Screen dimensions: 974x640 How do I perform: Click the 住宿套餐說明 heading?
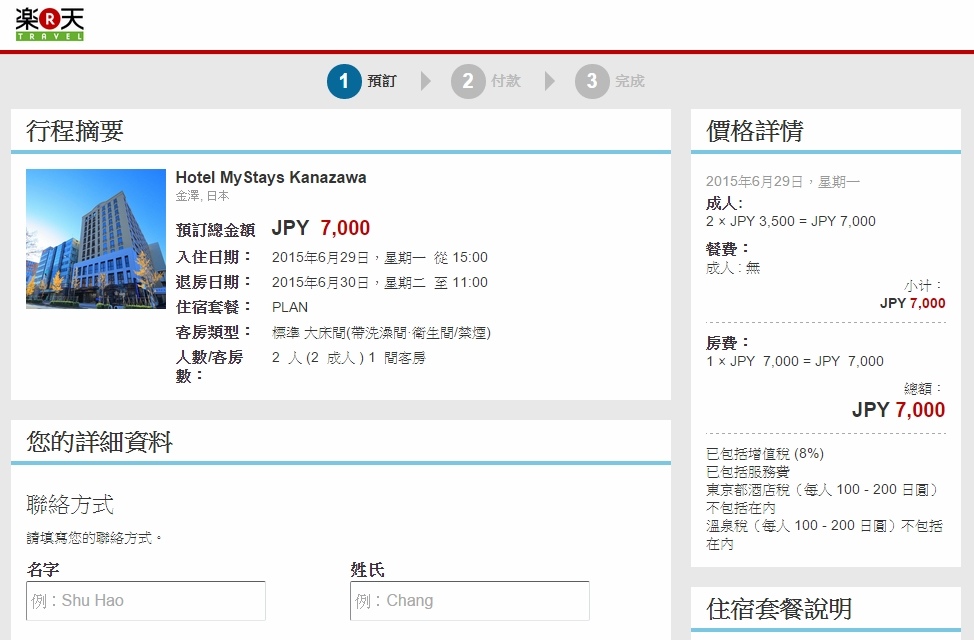coord(779,609)
